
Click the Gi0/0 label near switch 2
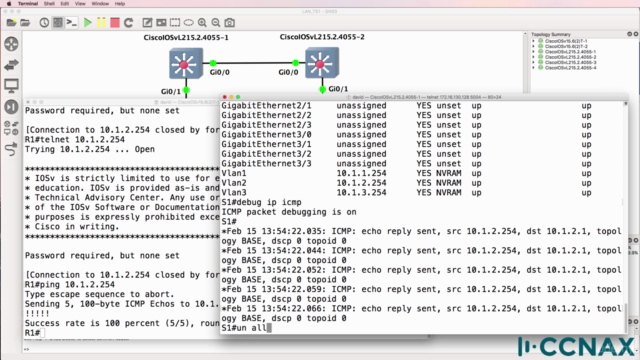point(288,72)
